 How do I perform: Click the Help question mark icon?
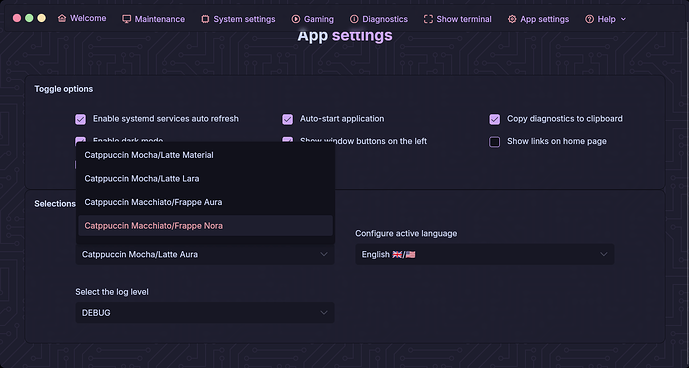[589, 19]
